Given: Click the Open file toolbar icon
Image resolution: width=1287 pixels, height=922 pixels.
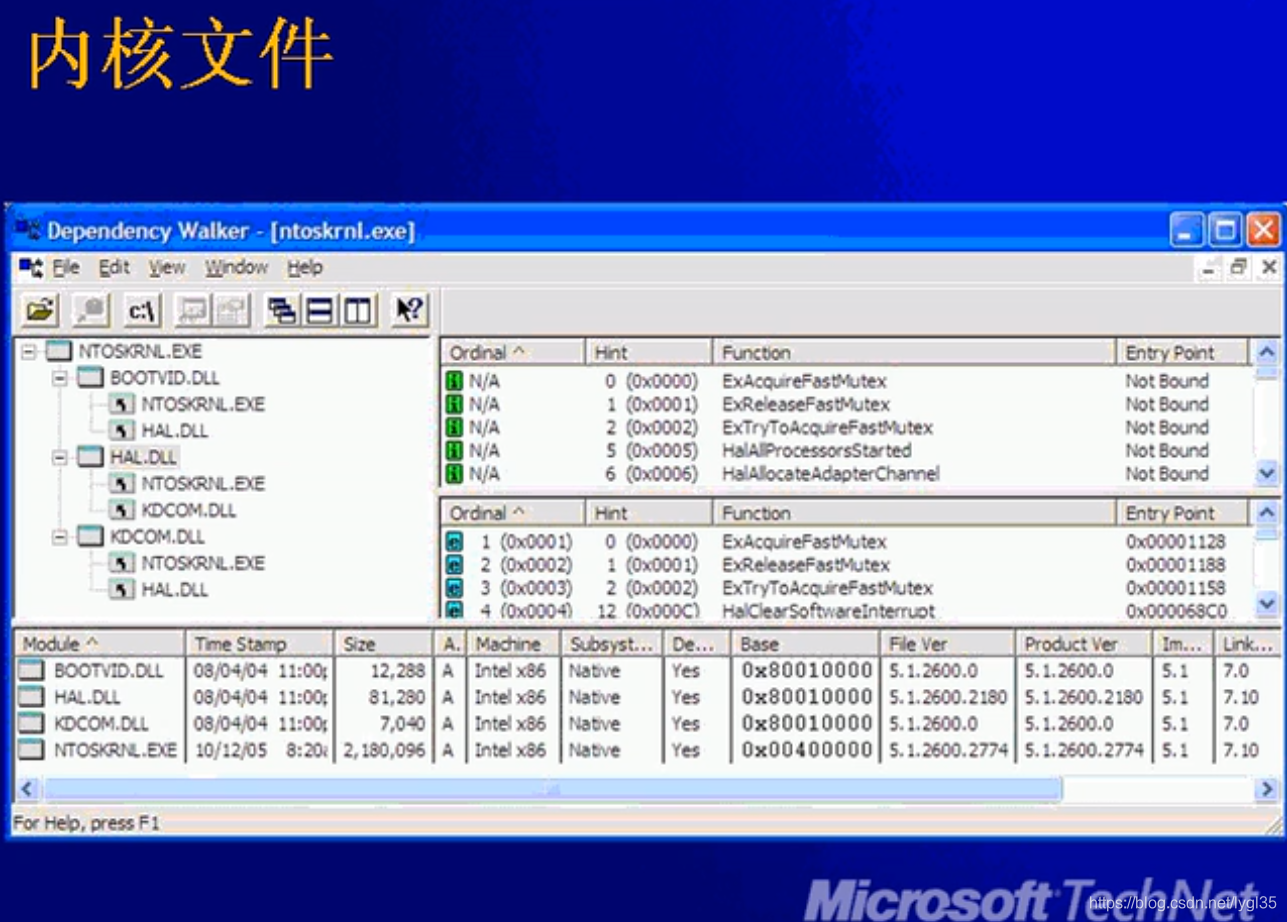Looking at the screenshot, I should click(x=40, y=311).
